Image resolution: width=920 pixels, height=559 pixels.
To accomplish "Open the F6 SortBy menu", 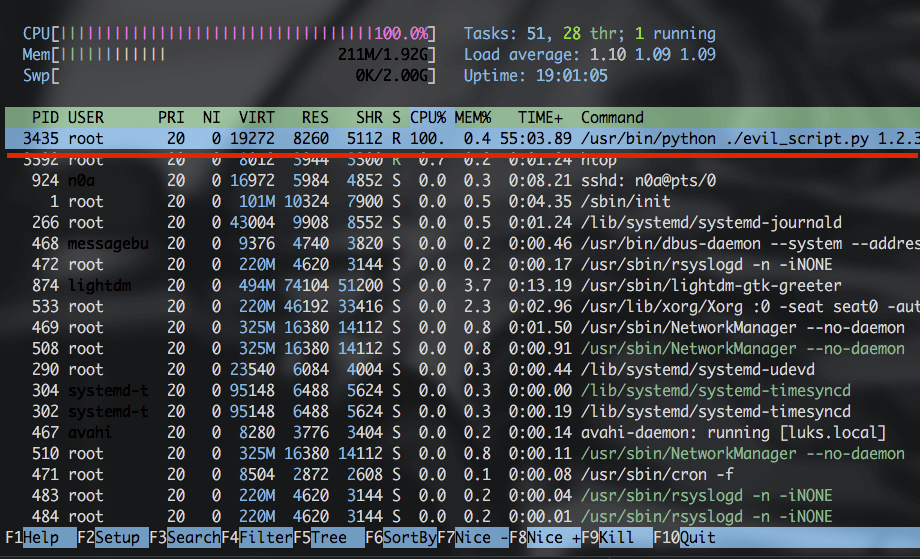I will 401,537.
